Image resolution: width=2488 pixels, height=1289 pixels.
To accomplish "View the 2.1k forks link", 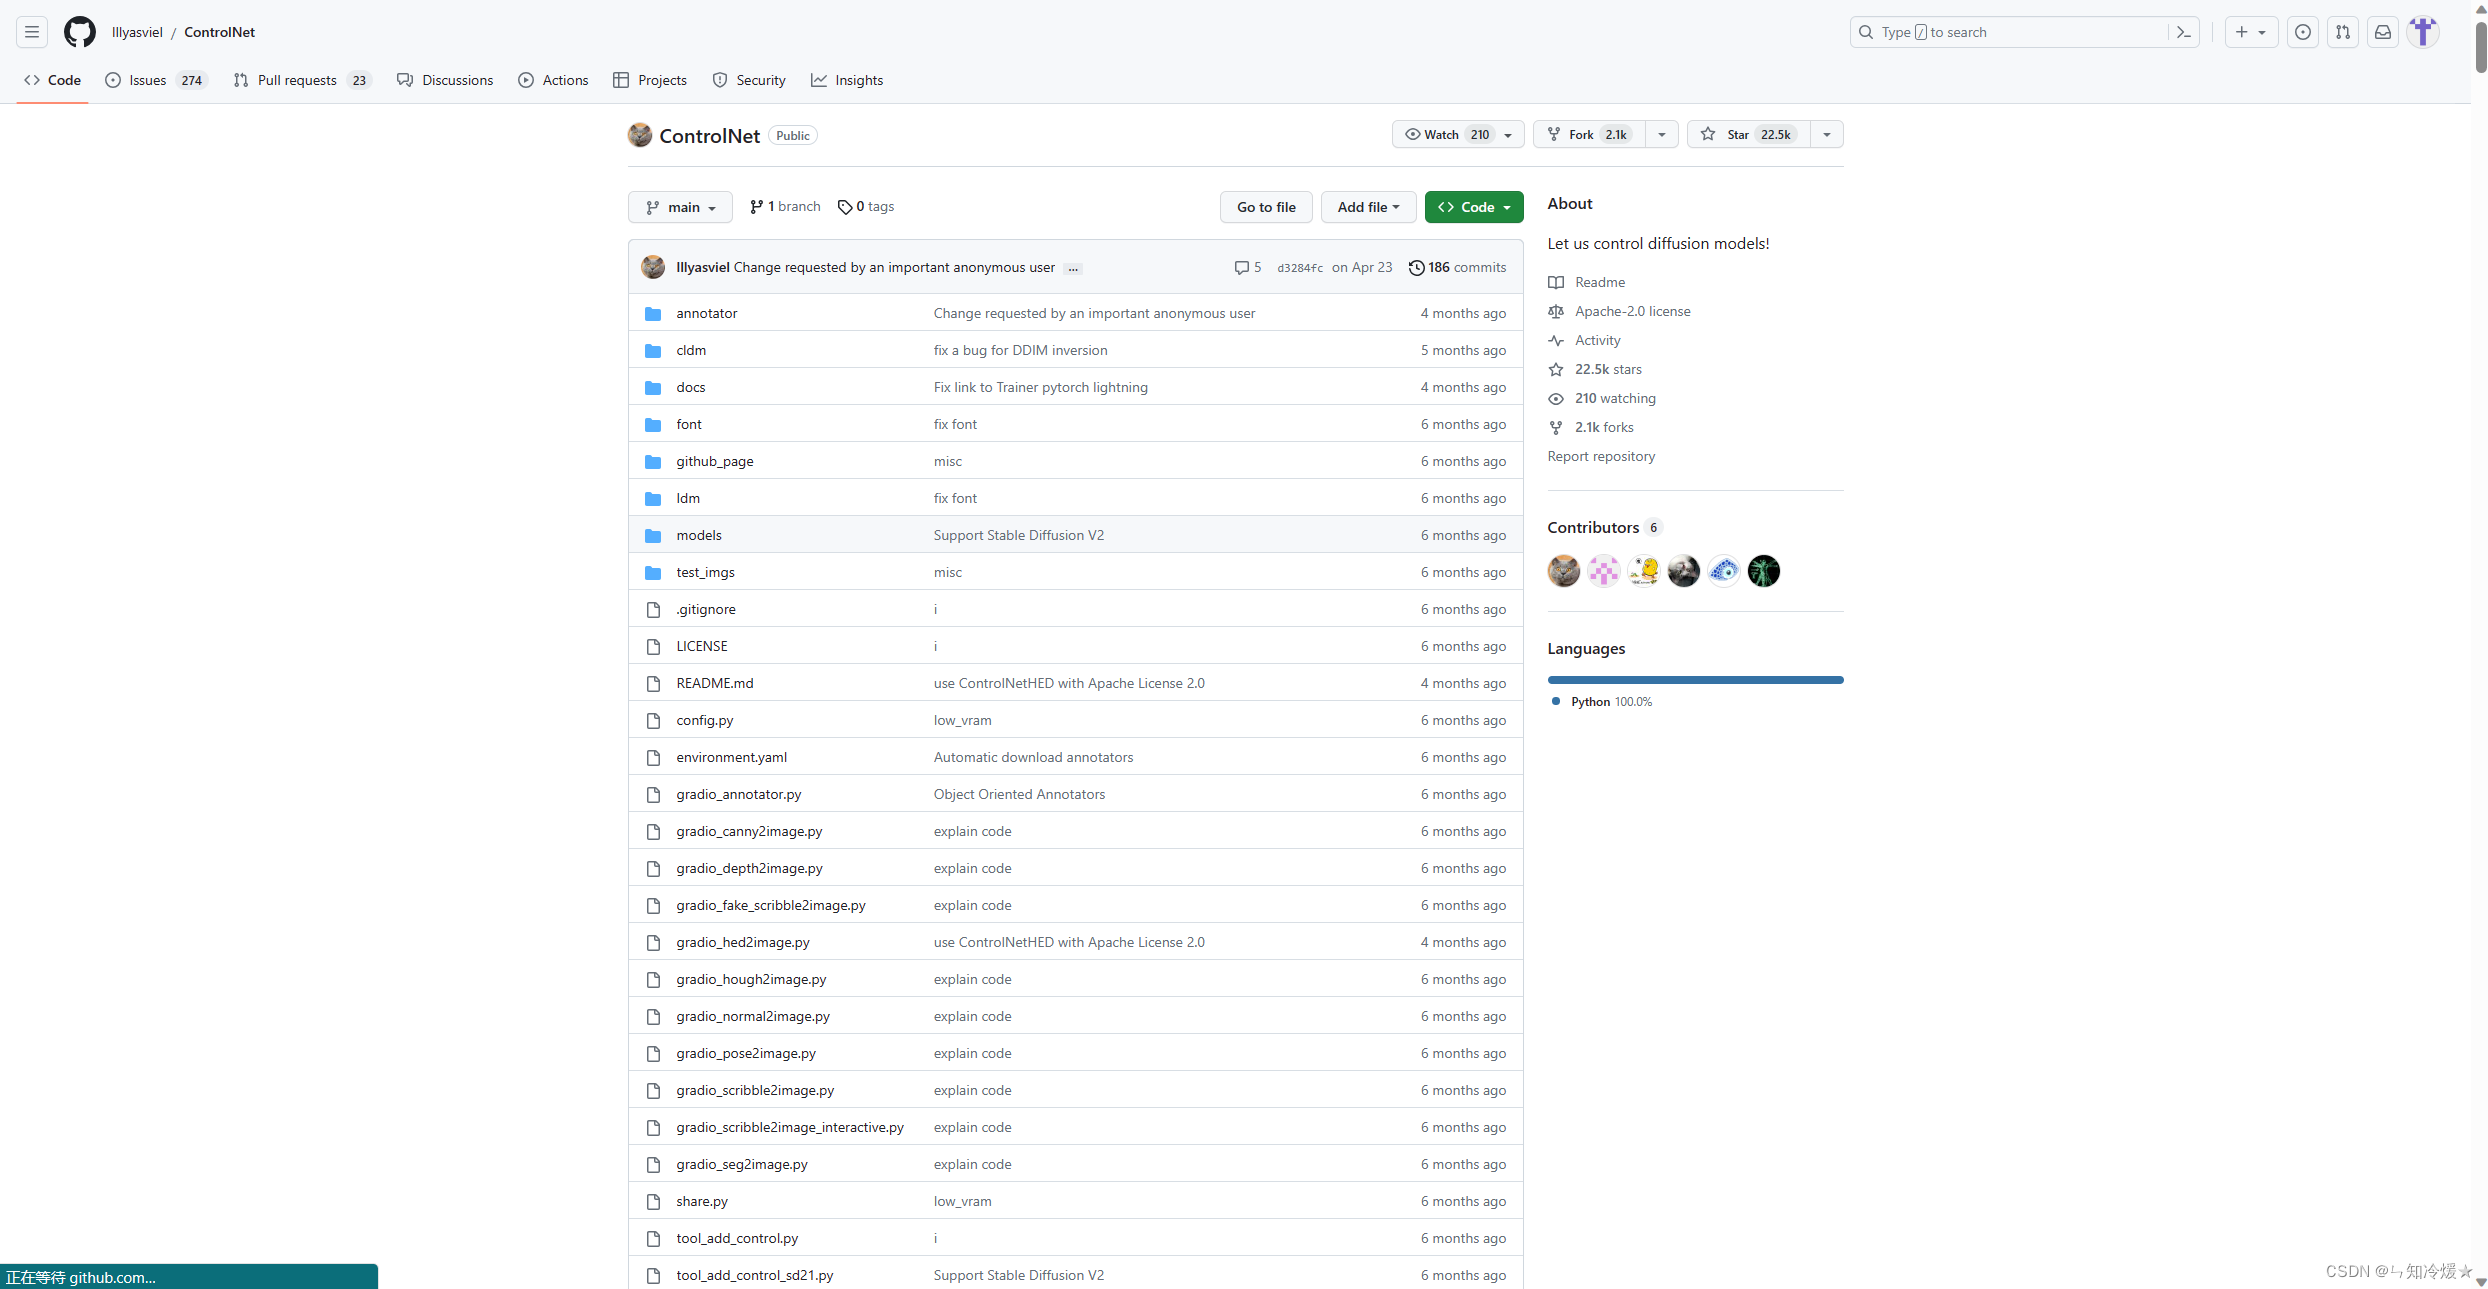I will pyautogui.click(x=1604, y=427).
